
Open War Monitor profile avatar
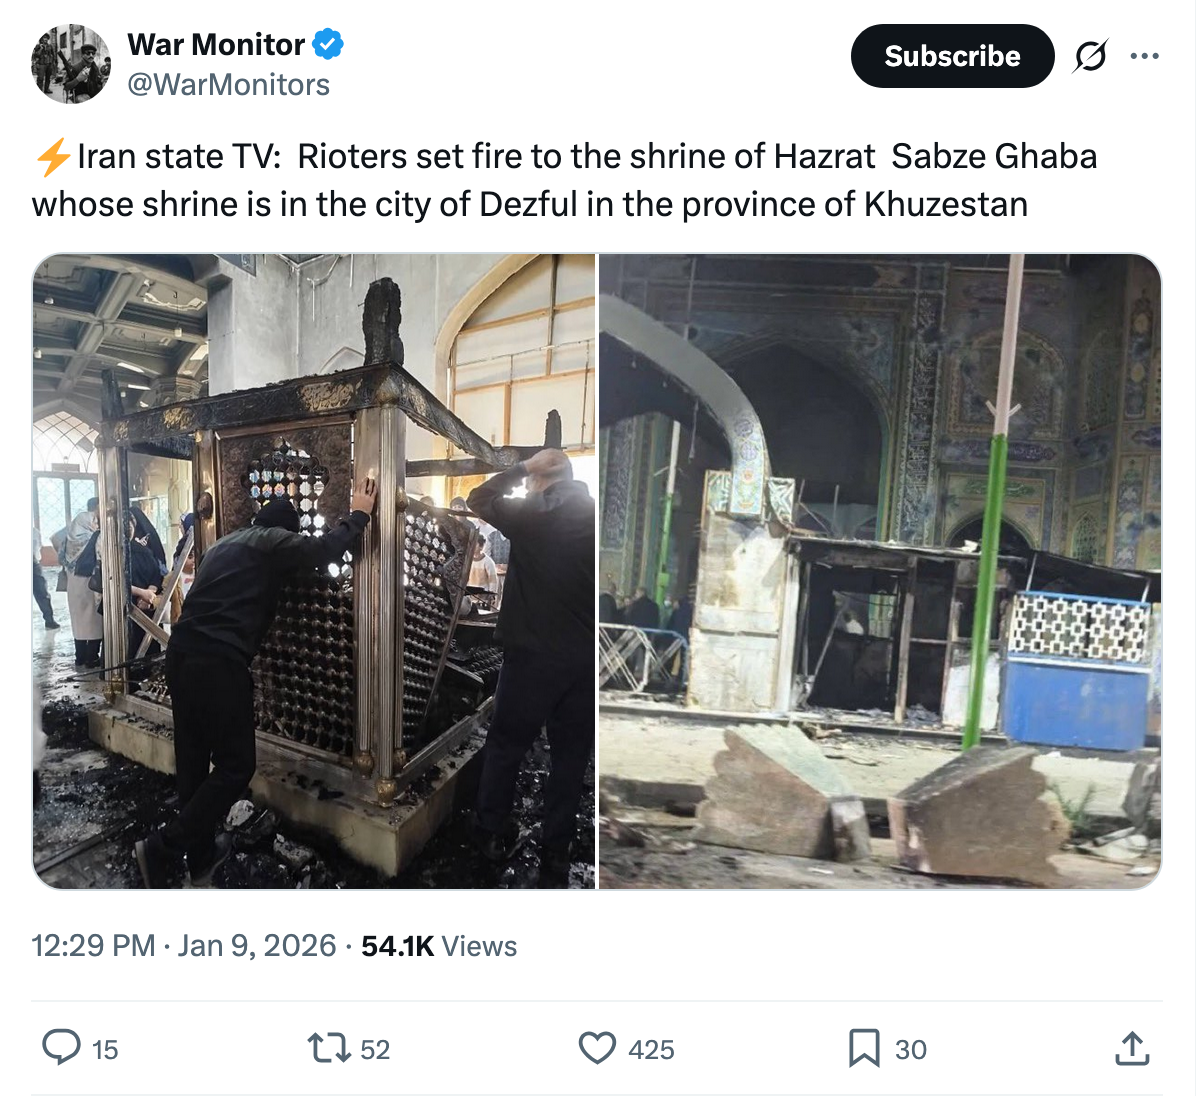(70, 63)
